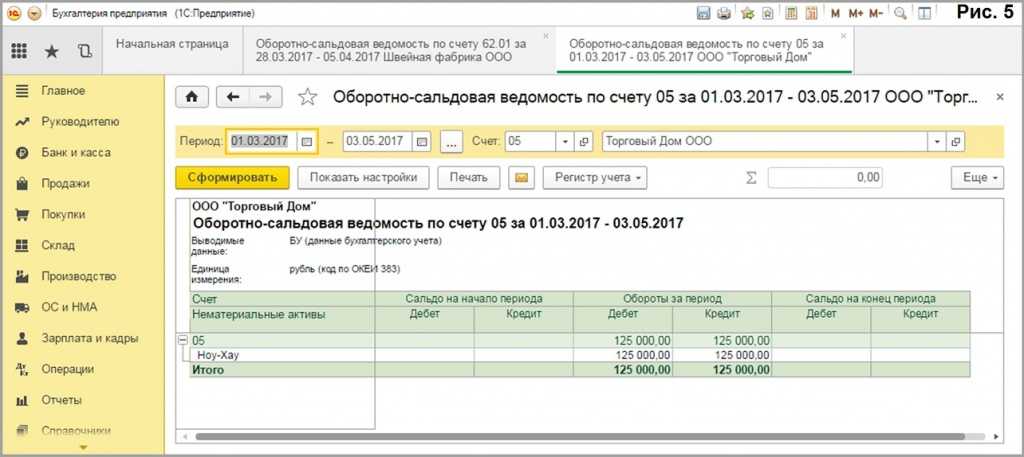This screenshot has height=457, width=1024.
Task: Add to favorites using star icon in title bar
Action: coord(748,13)
